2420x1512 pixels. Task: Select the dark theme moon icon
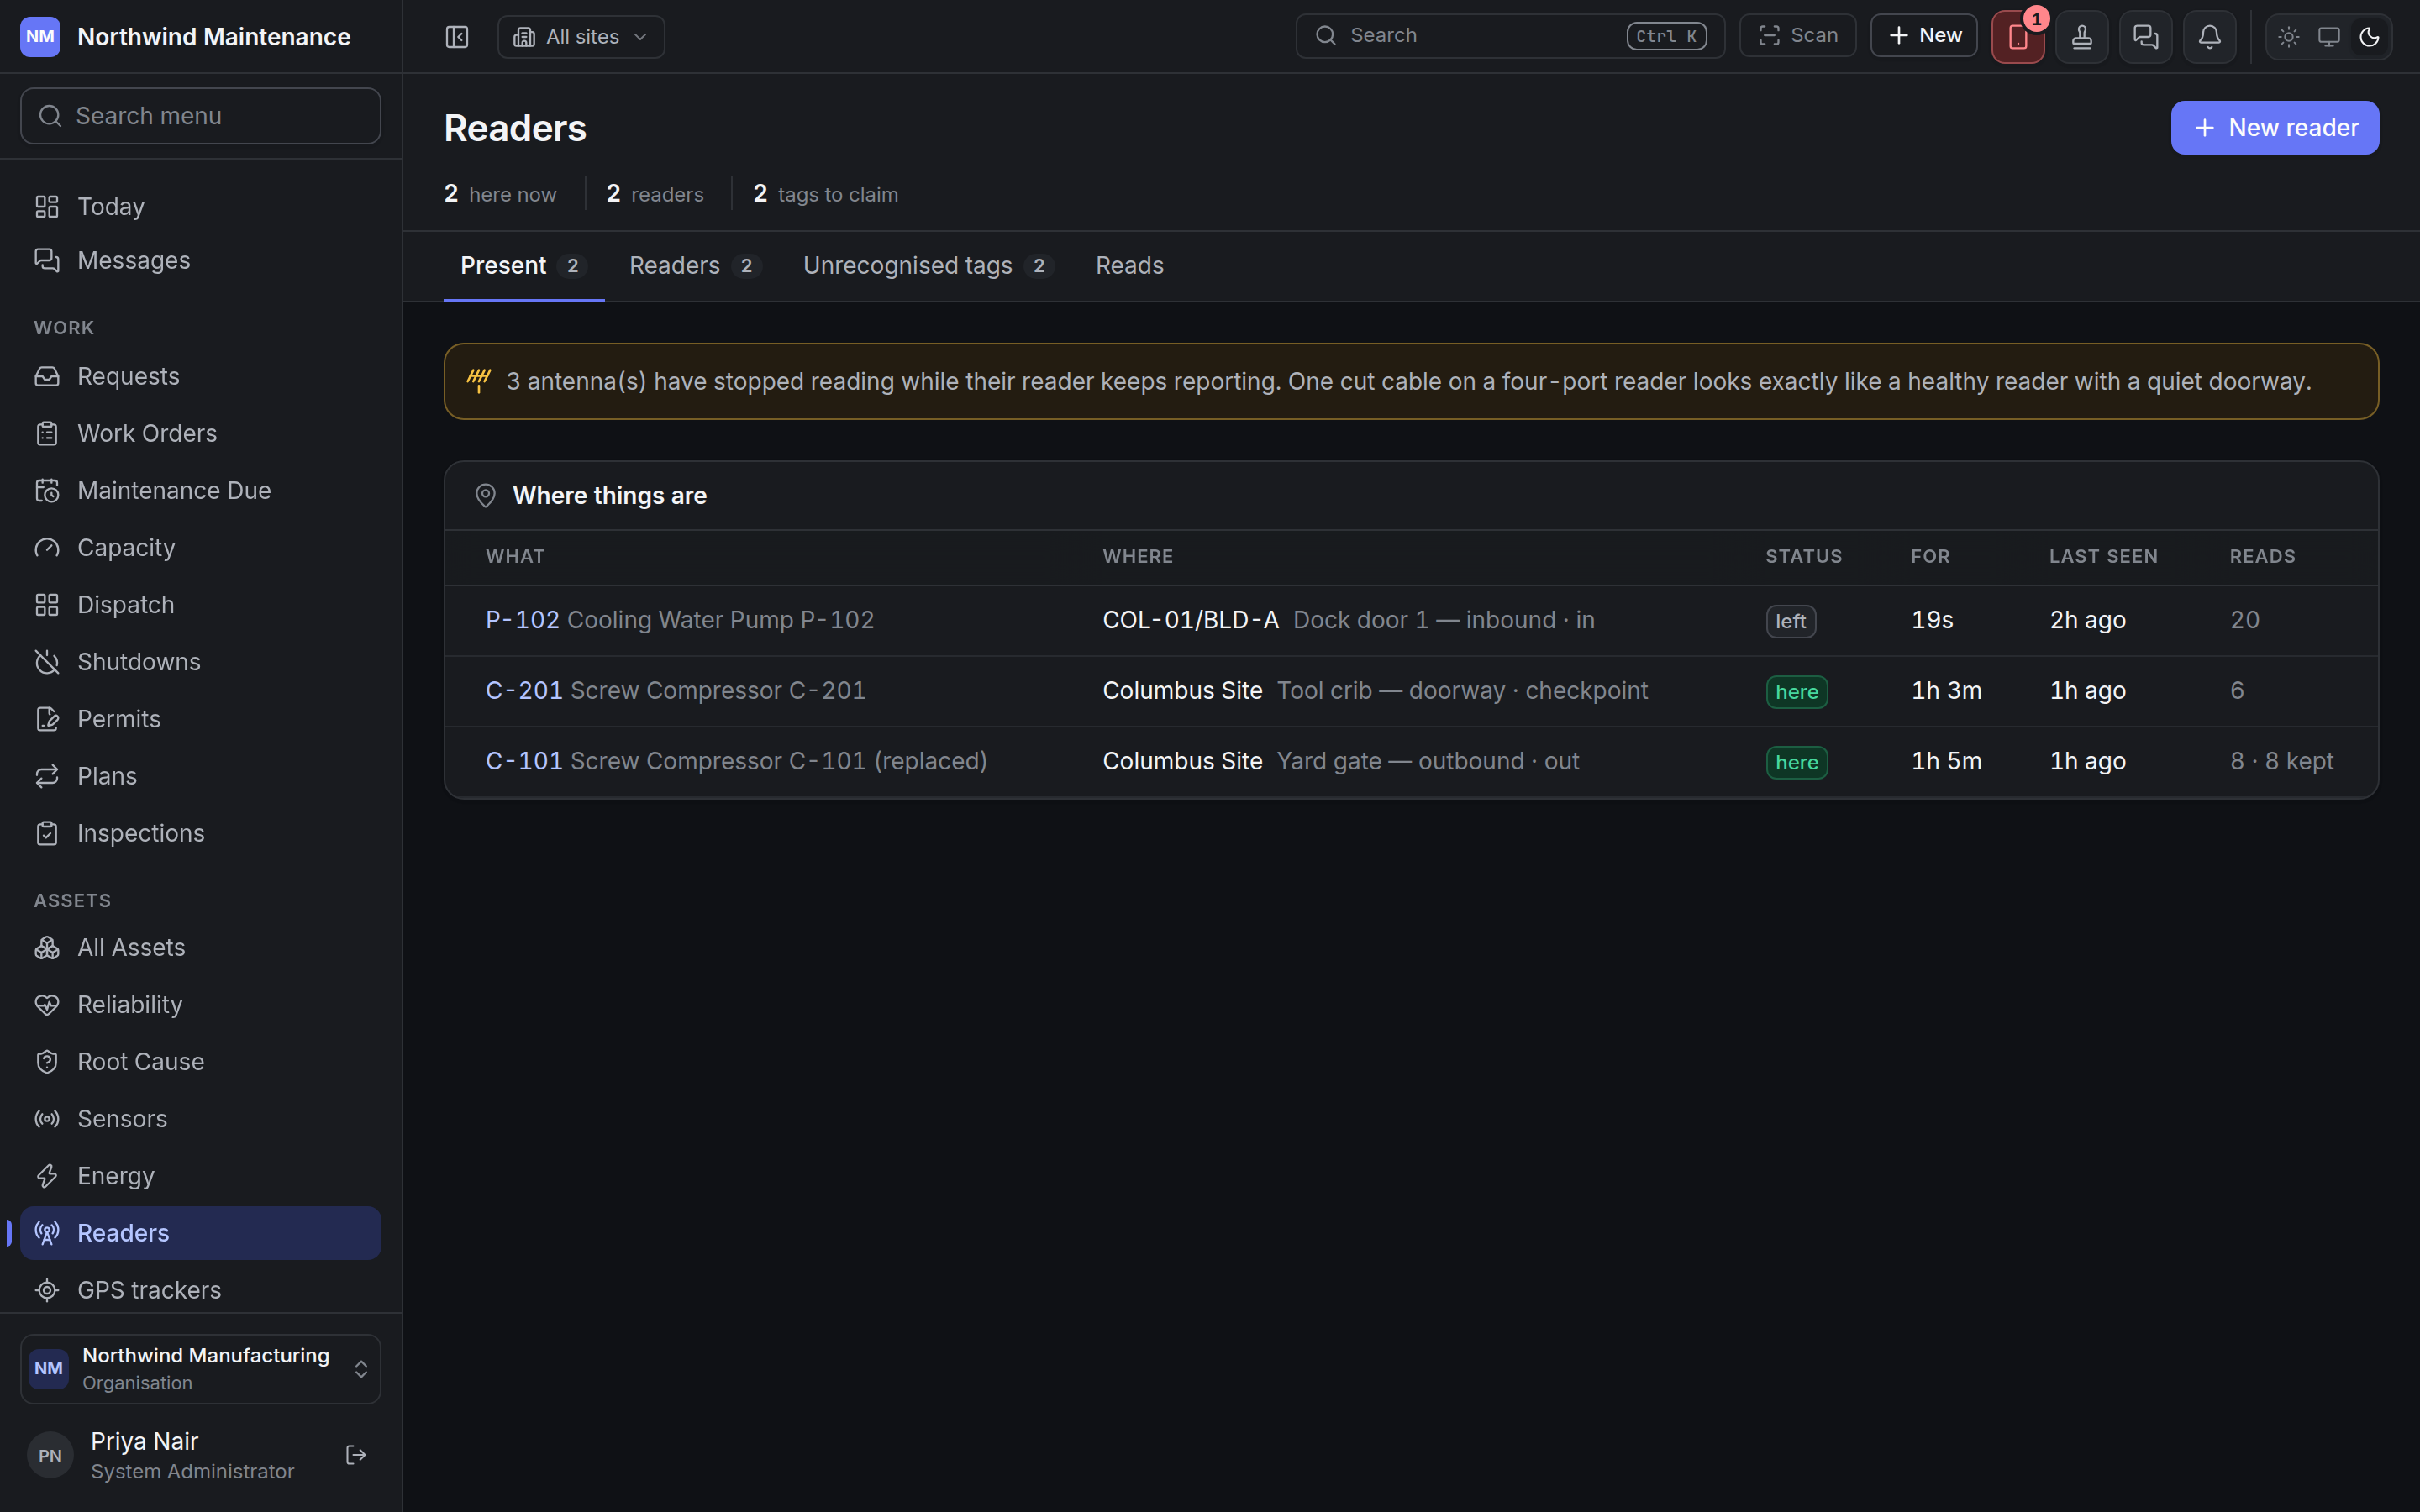(2369, 37)
